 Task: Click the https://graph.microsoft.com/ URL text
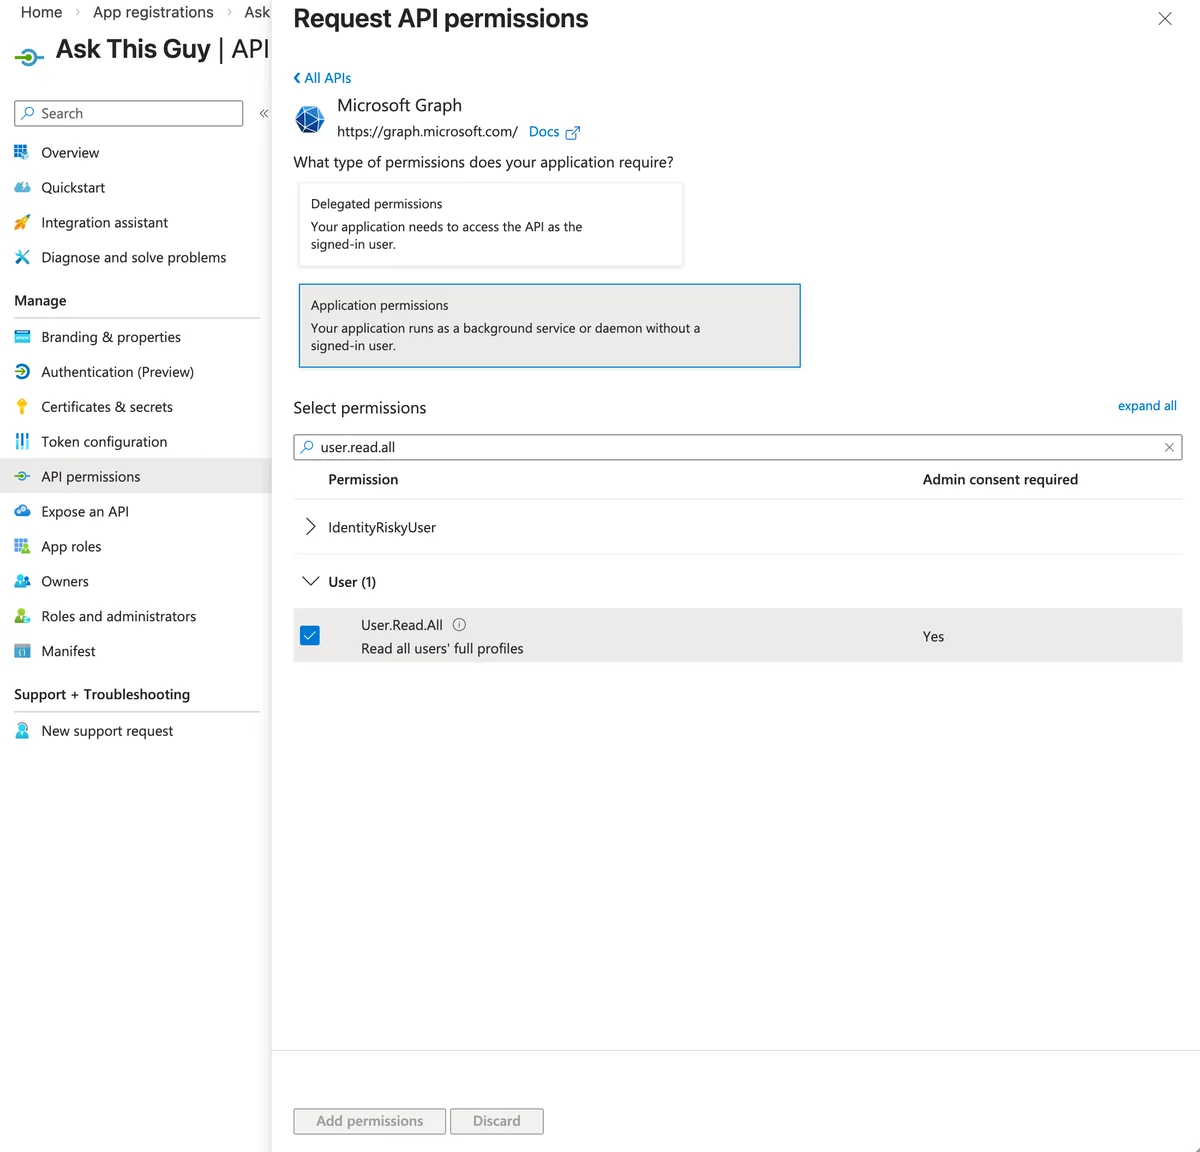click(427, 131)
